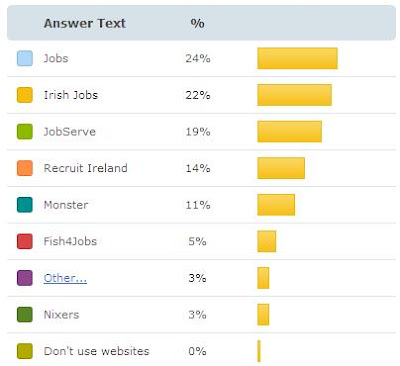Select the Irish Jobs 22% bar
This screenshot has height=366, width=400.
pyautogui.click(x=294, y=95)
